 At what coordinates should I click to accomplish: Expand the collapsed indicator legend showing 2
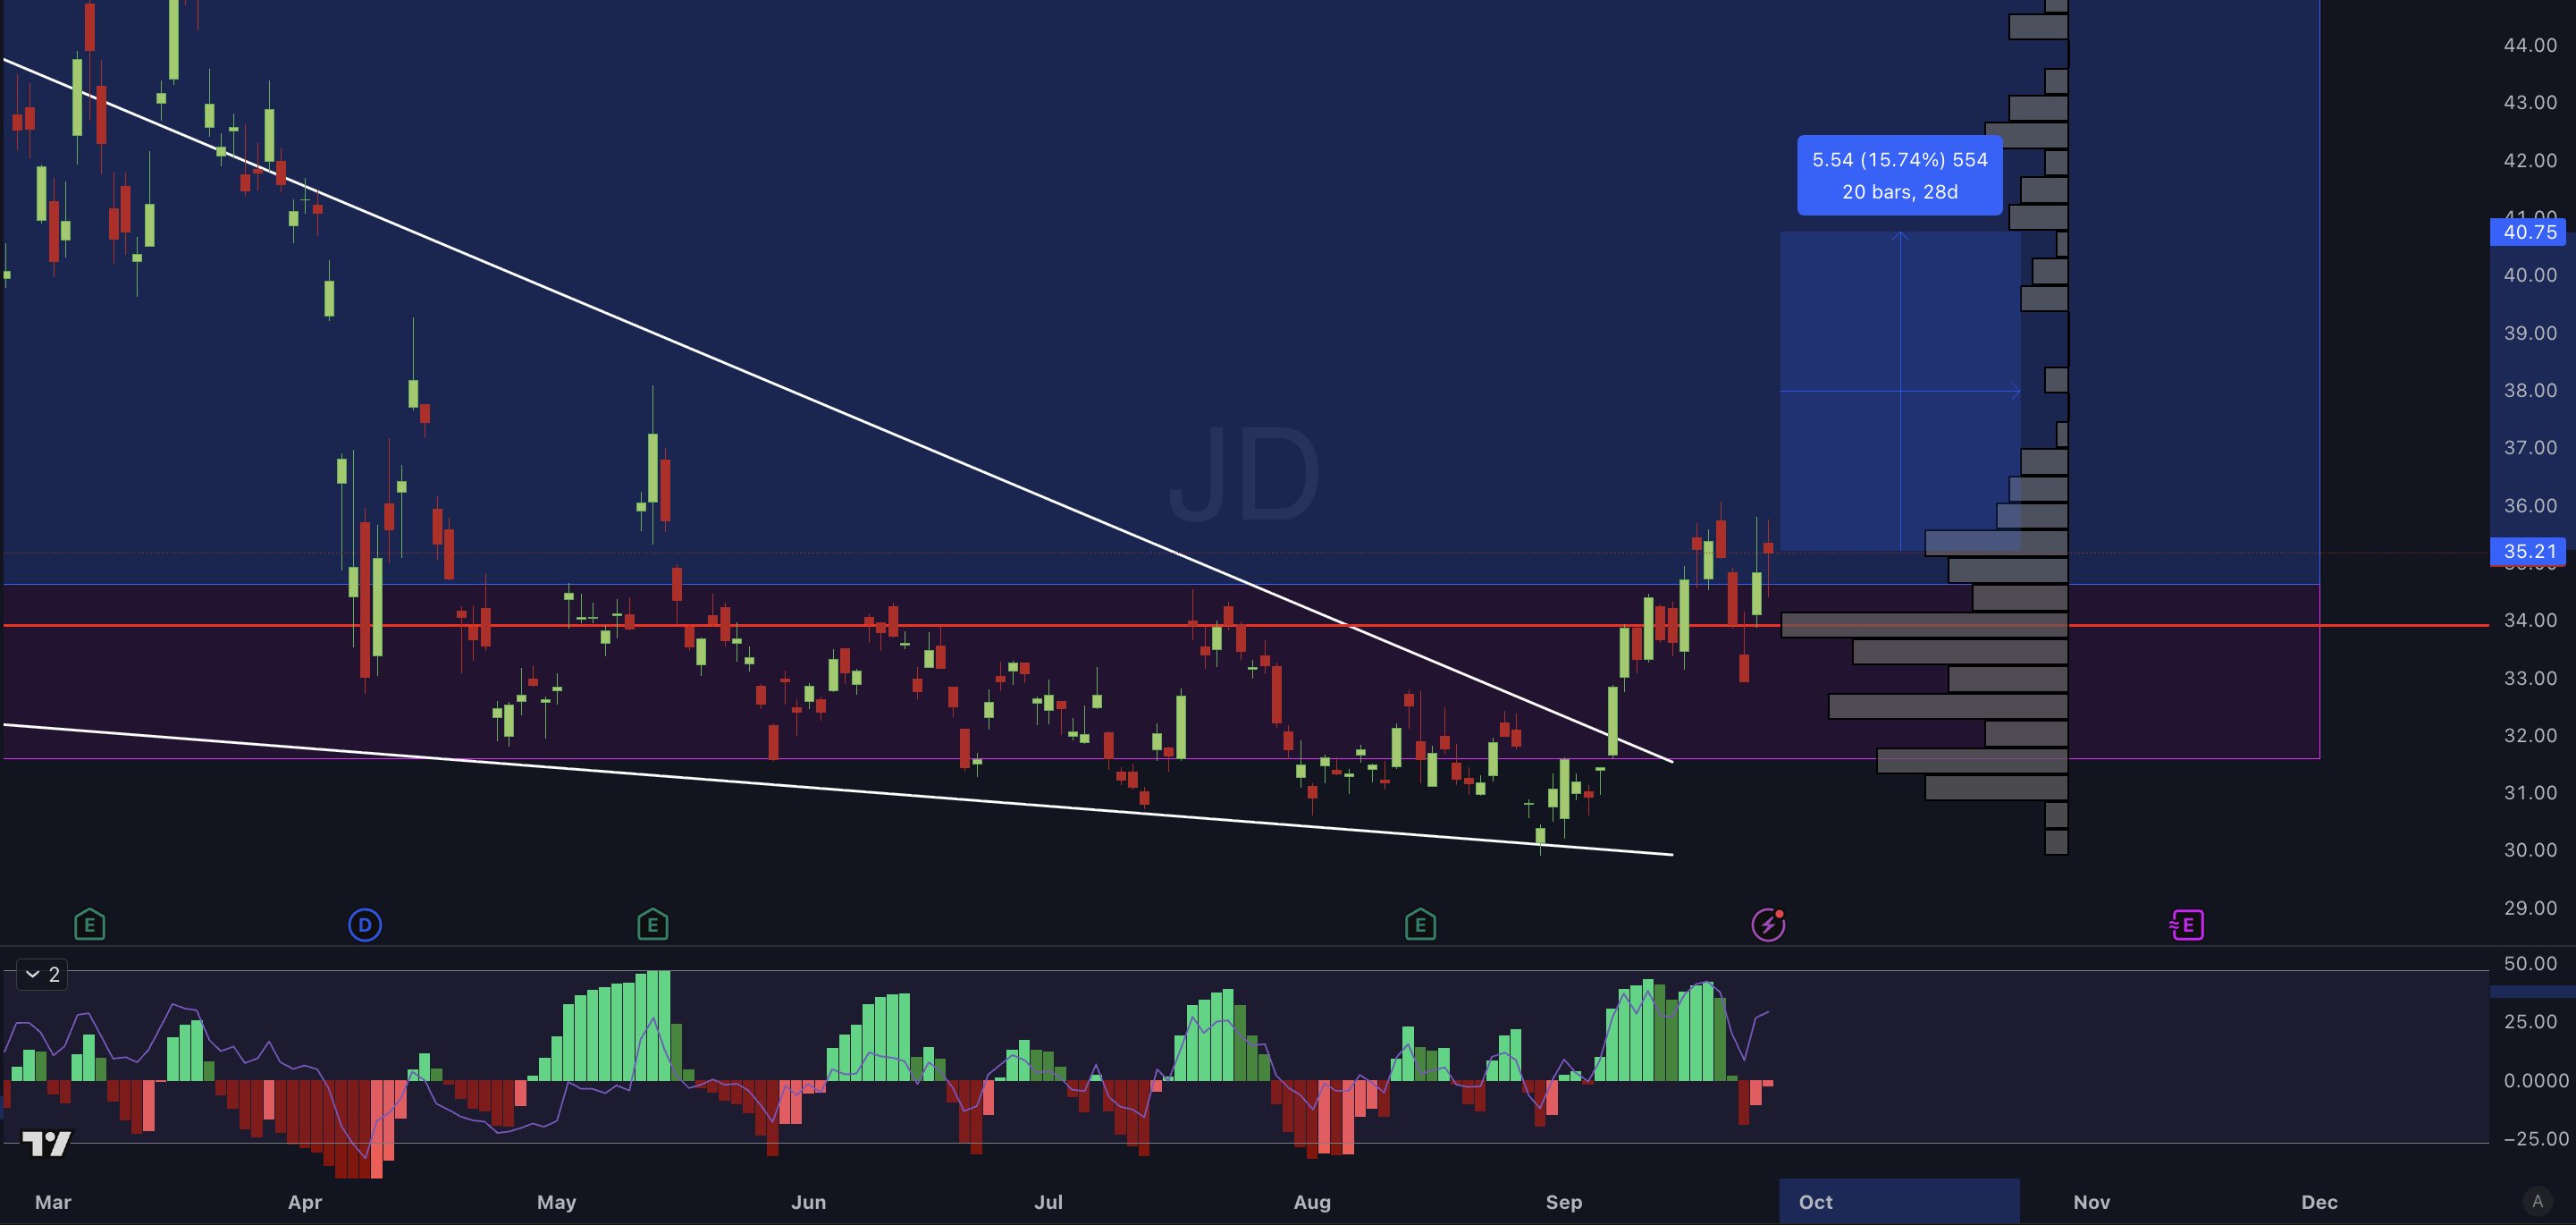(42, 974)
